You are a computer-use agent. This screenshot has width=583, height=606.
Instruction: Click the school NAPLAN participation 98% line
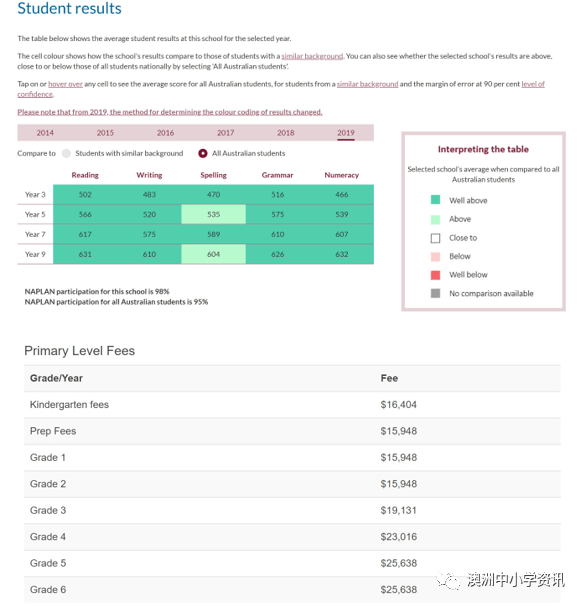pos(97,291)
